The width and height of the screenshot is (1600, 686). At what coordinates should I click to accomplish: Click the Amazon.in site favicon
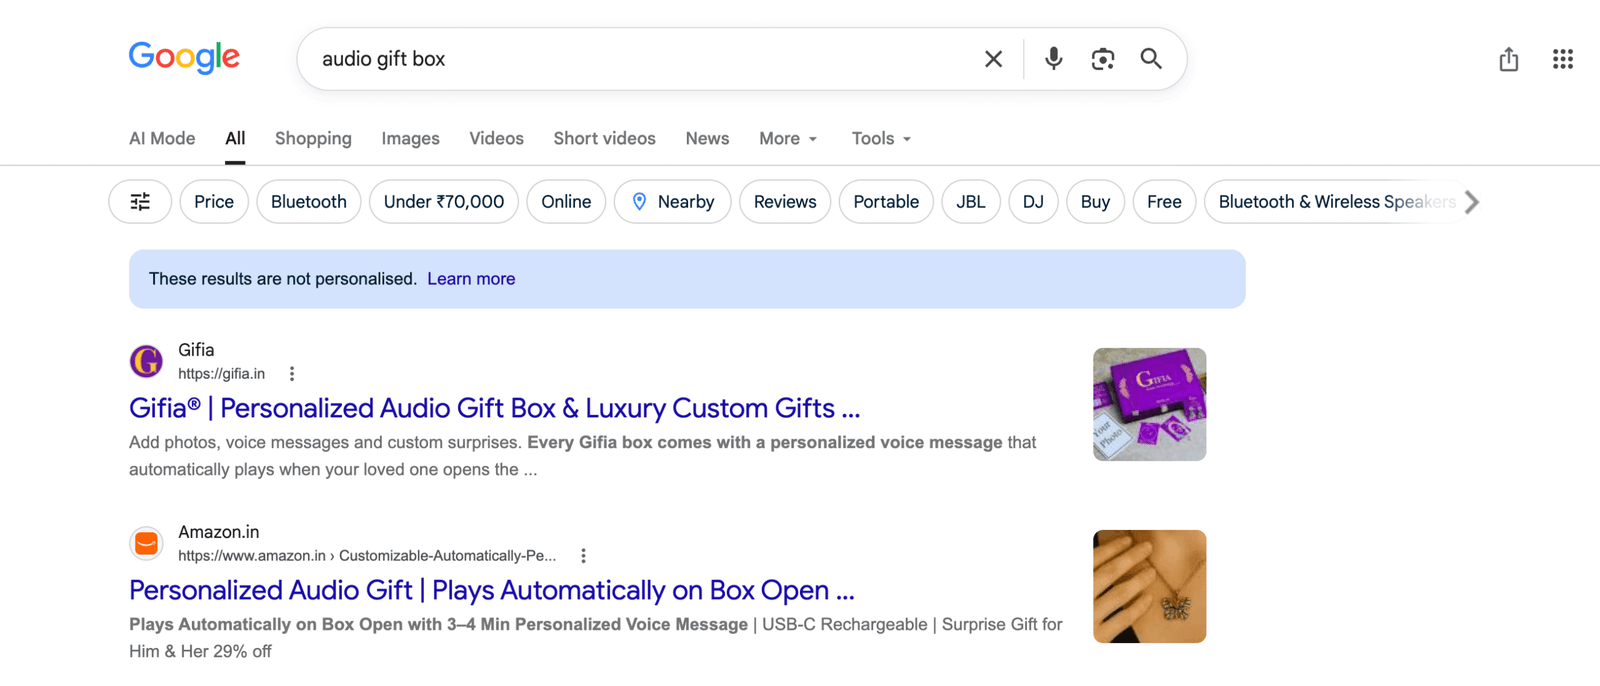(146, 543)
